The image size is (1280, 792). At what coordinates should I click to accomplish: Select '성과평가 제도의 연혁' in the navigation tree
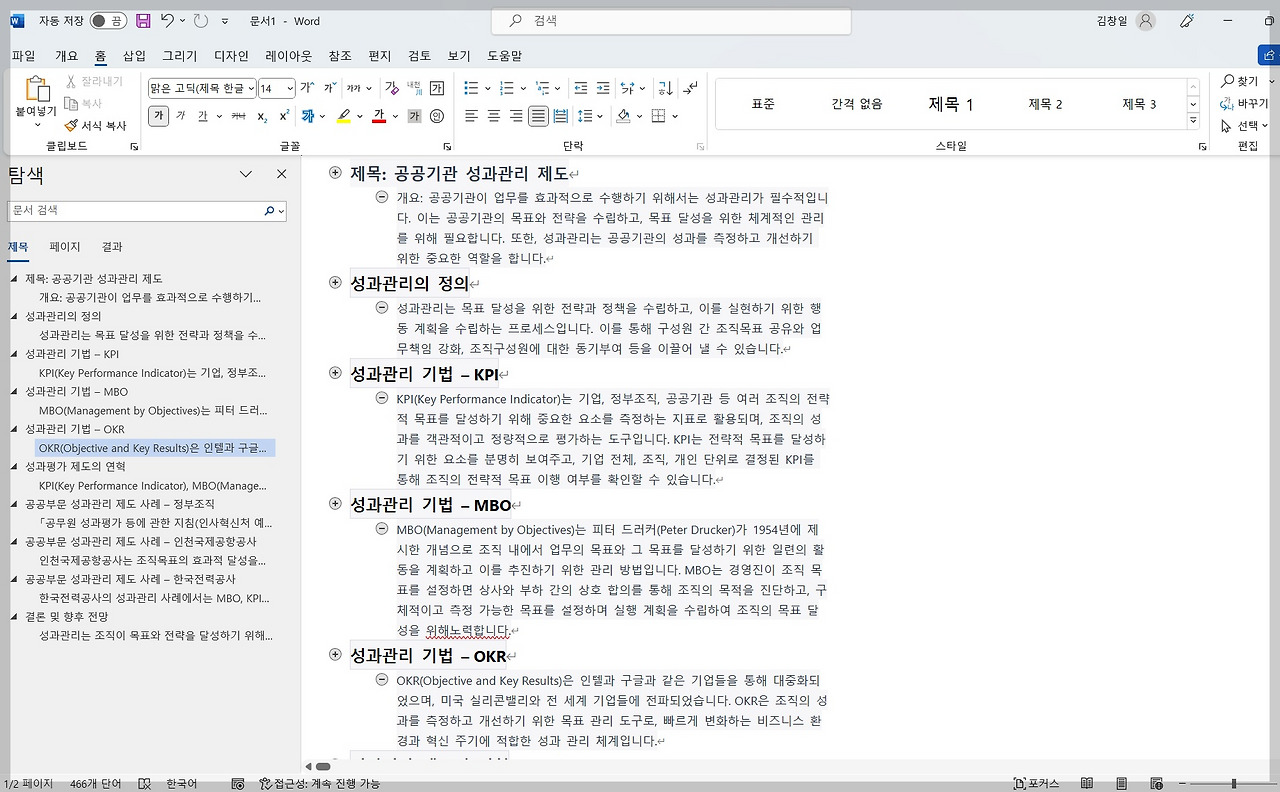(75, 466)
